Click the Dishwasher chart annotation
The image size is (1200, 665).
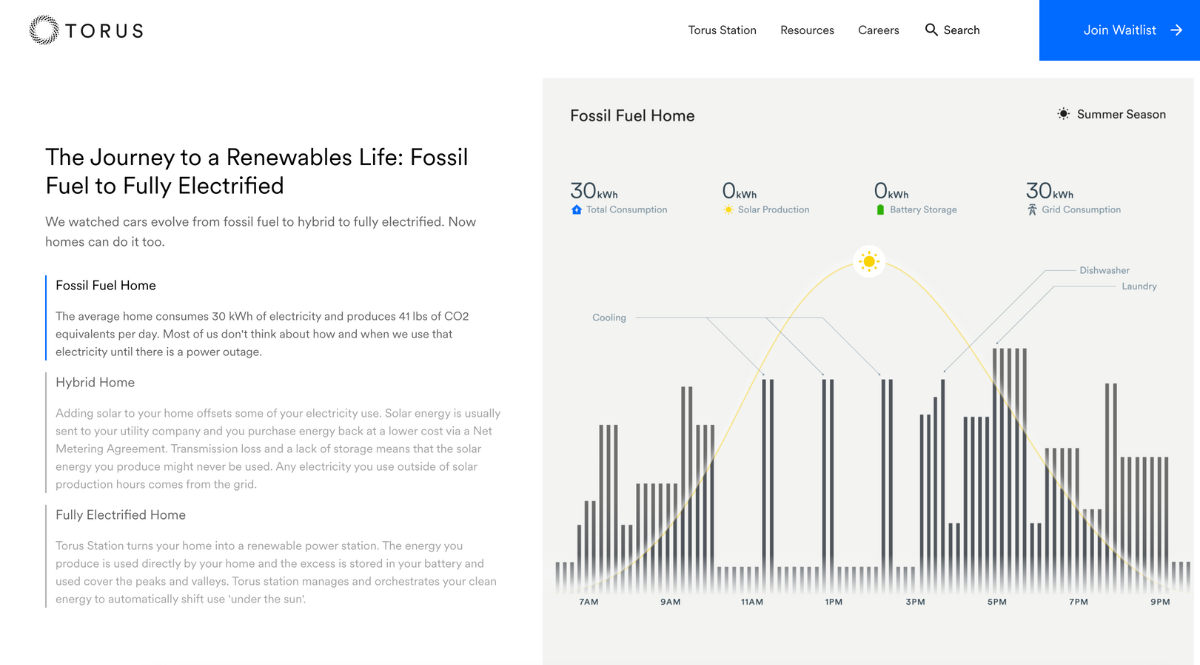click(1104, 270)
